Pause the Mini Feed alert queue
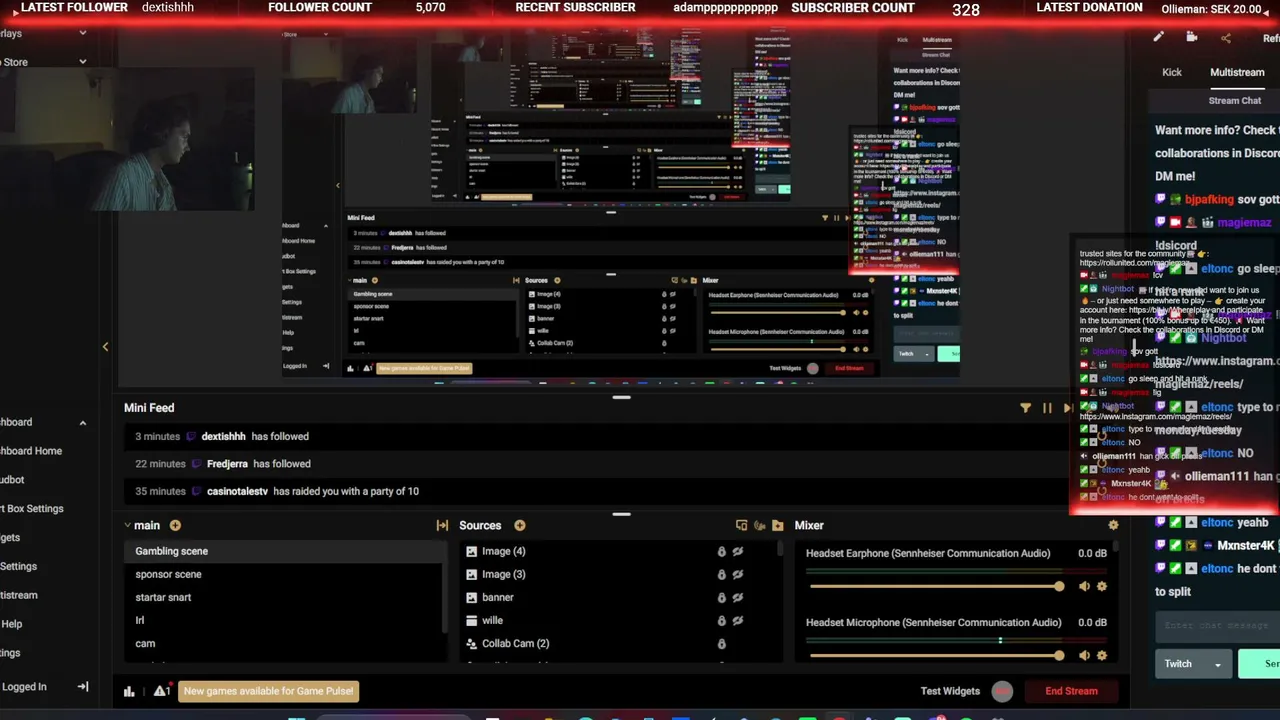 click(1047, 408)
